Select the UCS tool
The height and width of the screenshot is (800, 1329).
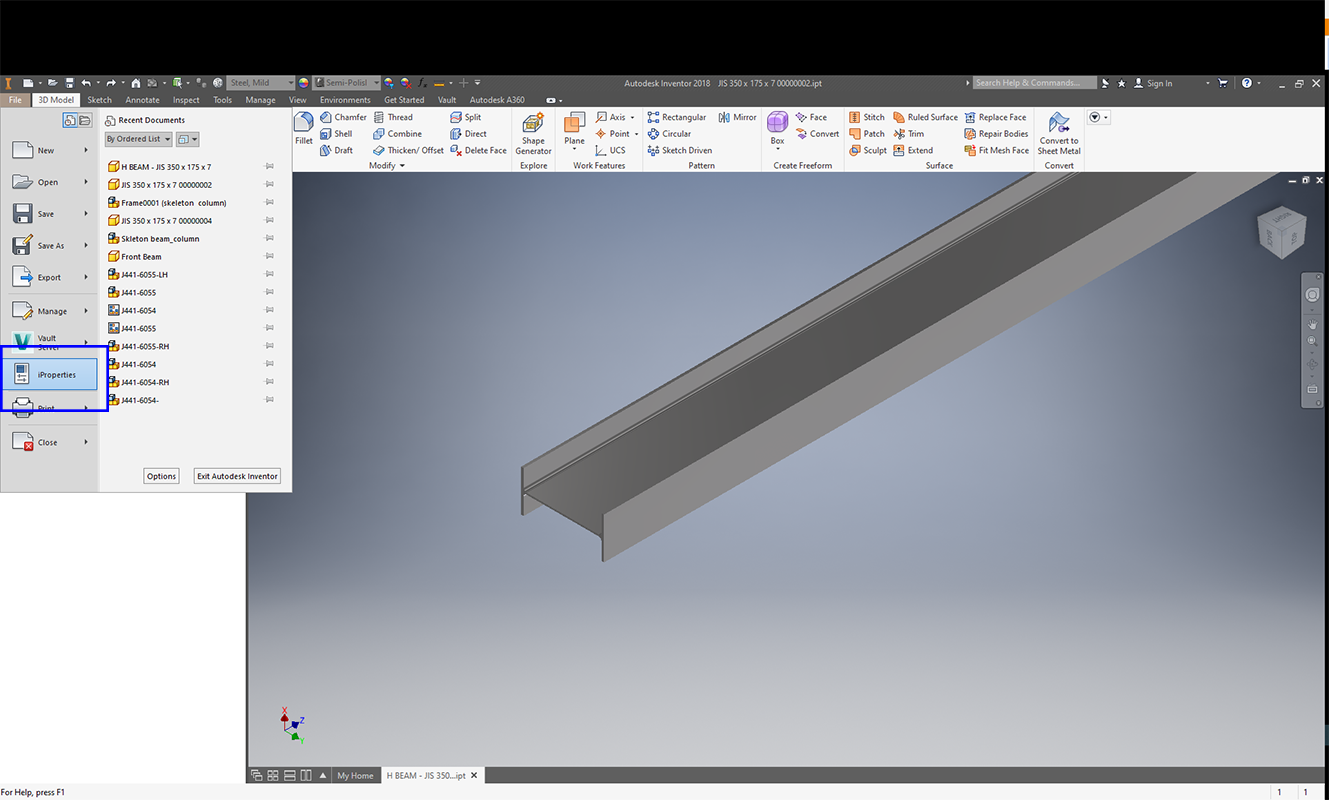[x=610, y=150]
